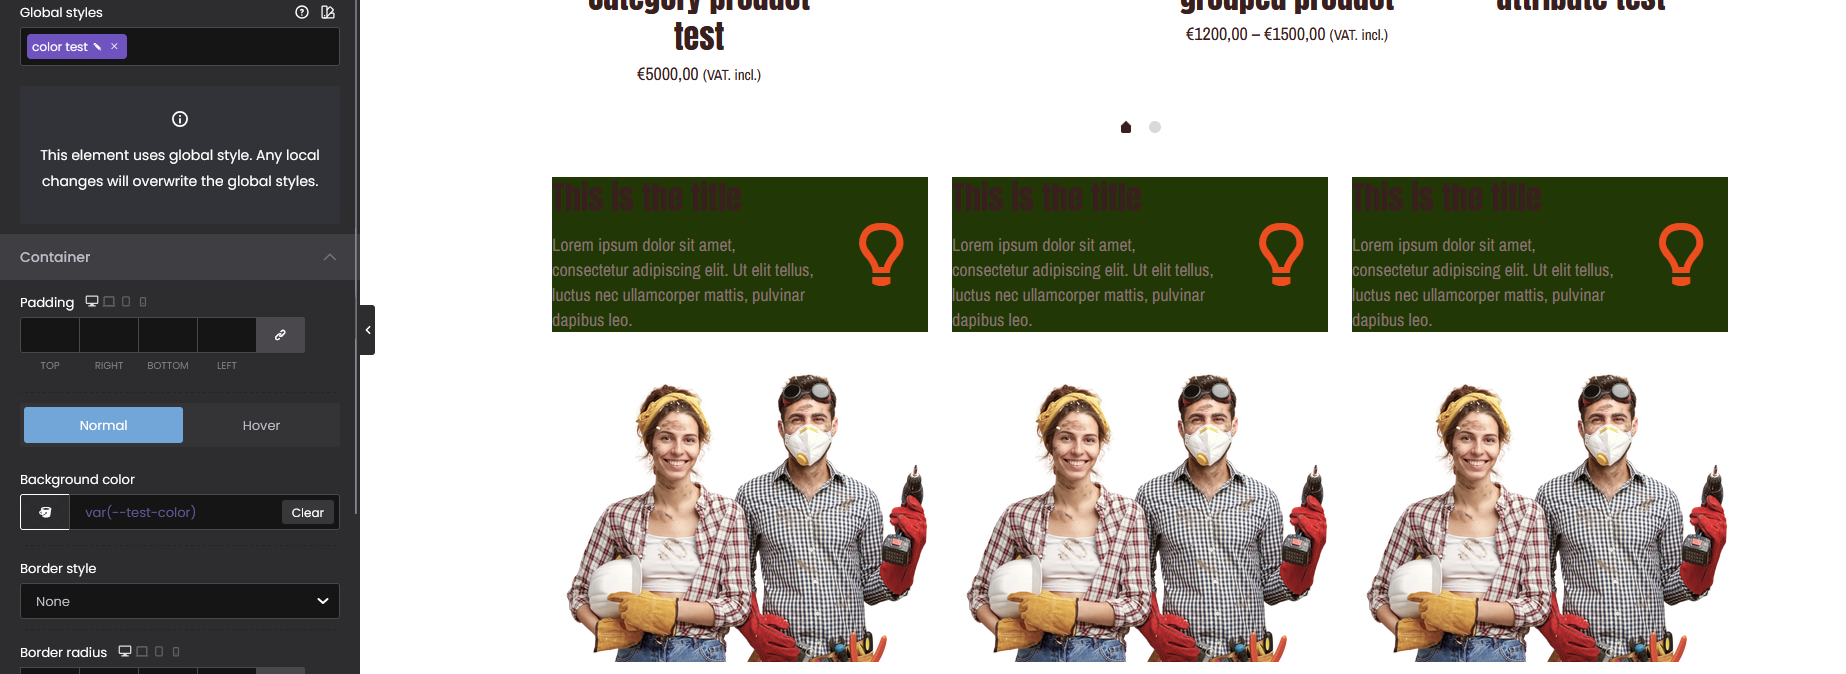Select the first carousel pagination dot
This screenshot has width=1846, height=674.
click(1126, 127)
